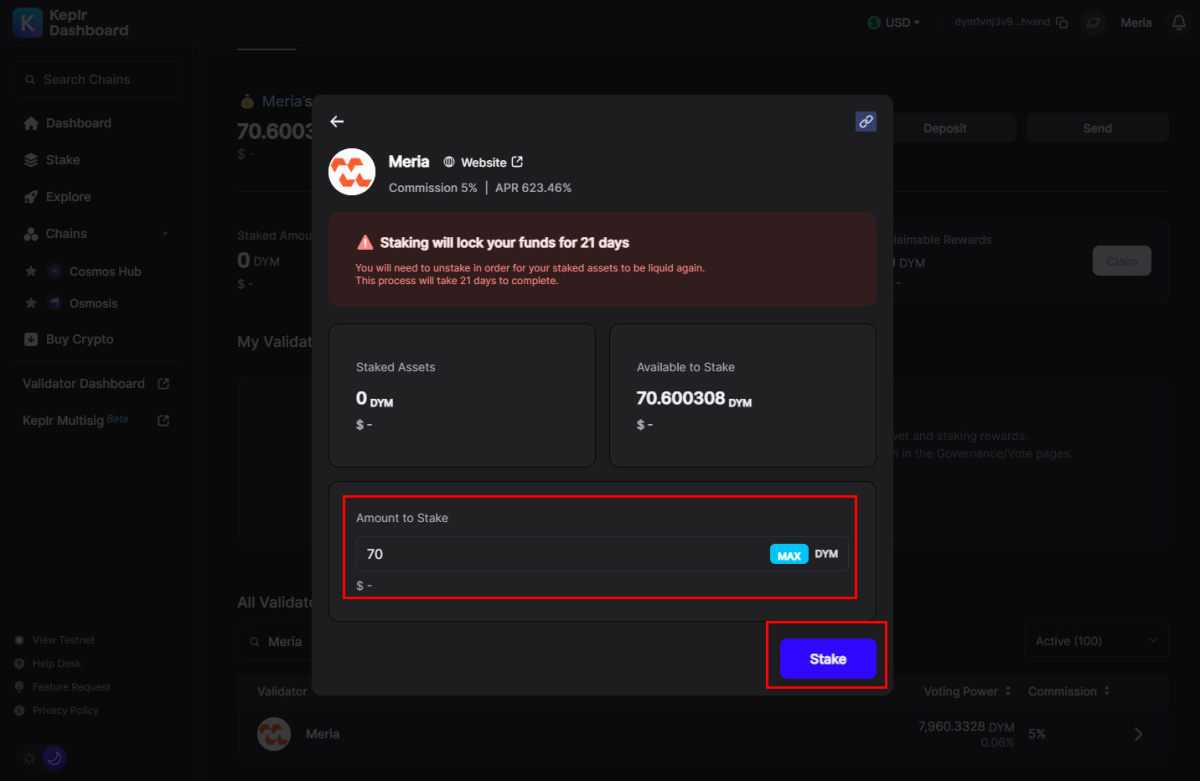Open the Active (100) validator filter dropdown
Image resolution: width=1200 pixels, height=781 pixels.
pyautogui.click(x=1096, y=641)
